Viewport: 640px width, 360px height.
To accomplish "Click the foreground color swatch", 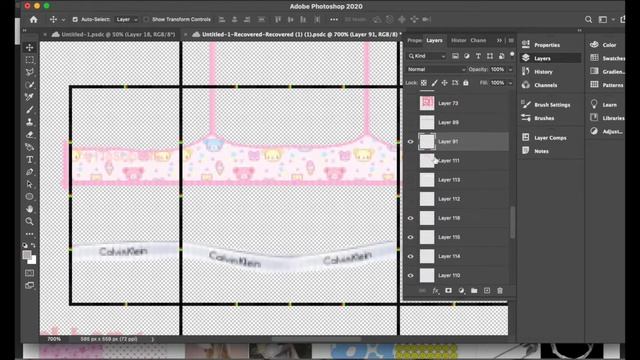I will pos(27,255).
